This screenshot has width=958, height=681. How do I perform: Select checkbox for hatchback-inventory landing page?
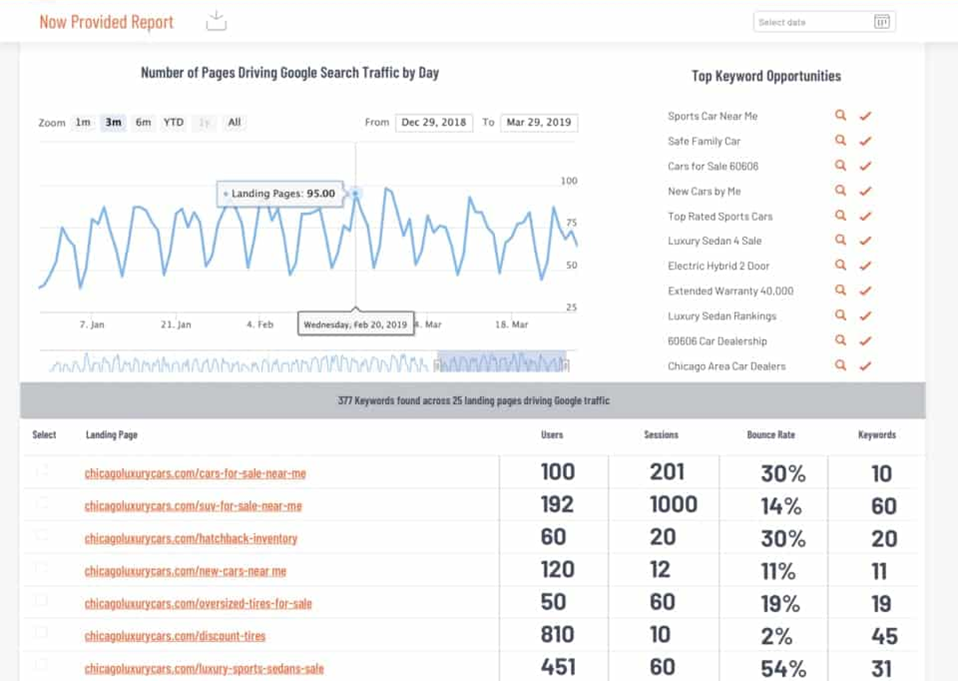(x=41, y=536)
